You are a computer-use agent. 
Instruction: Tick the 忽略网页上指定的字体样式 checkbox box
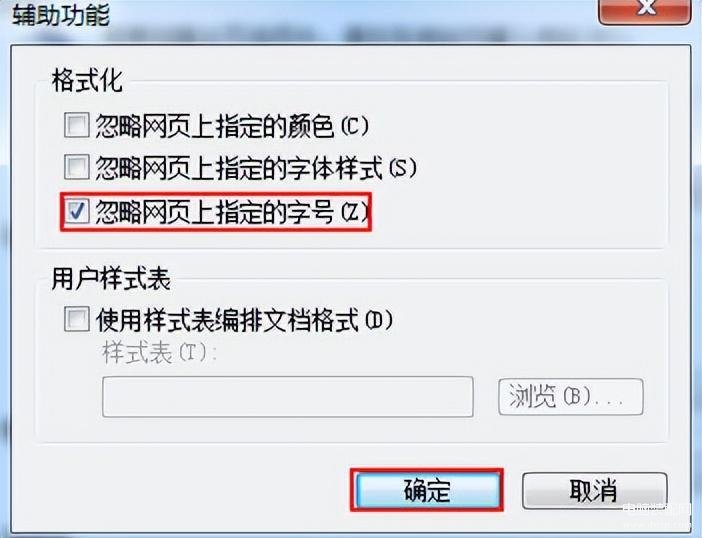[77, 167]
